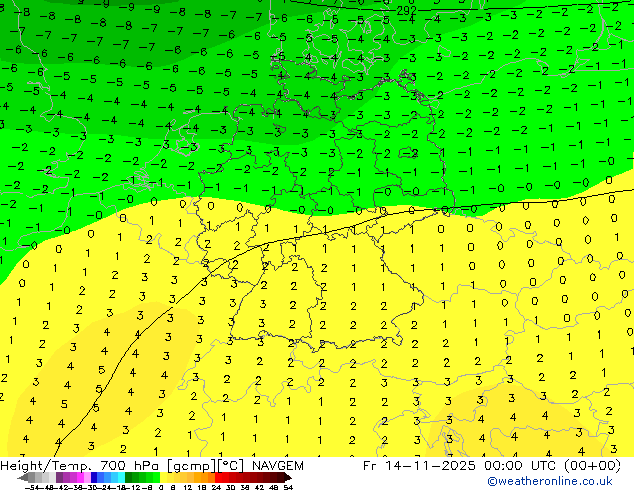
Task: Click the 00:00 UTC (00+00) time label
Action: point(552,466)
